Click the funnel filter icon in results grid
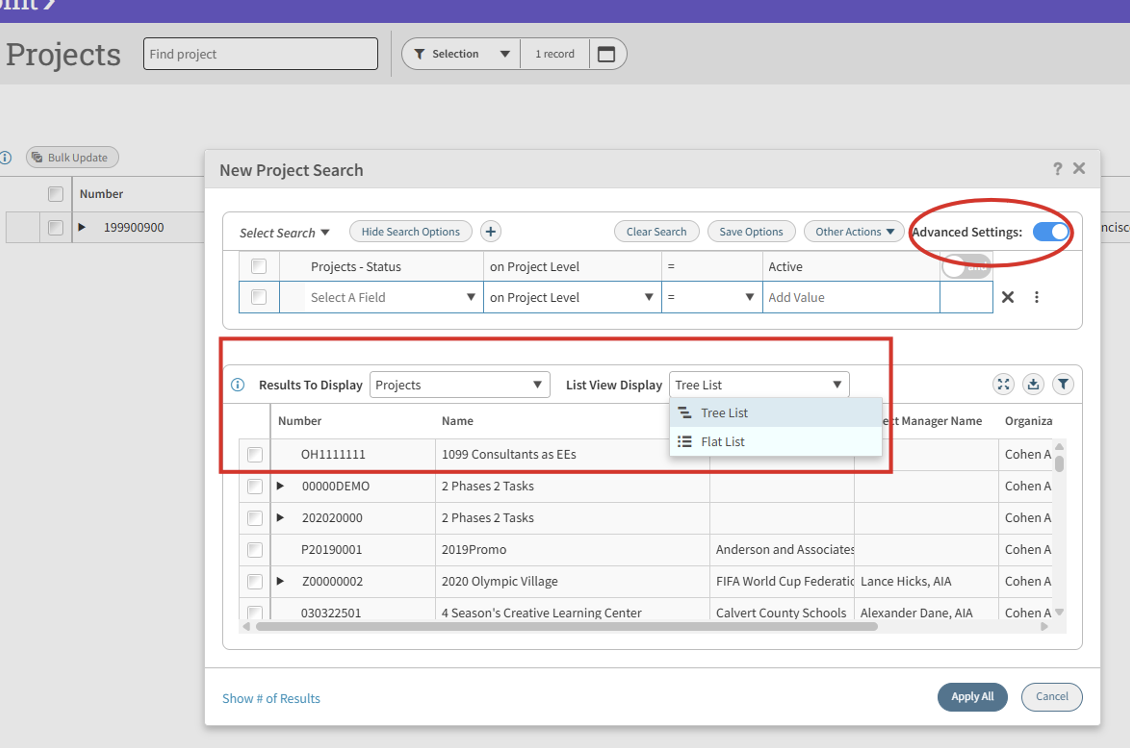1130x748 pixels. (1063, 384)
